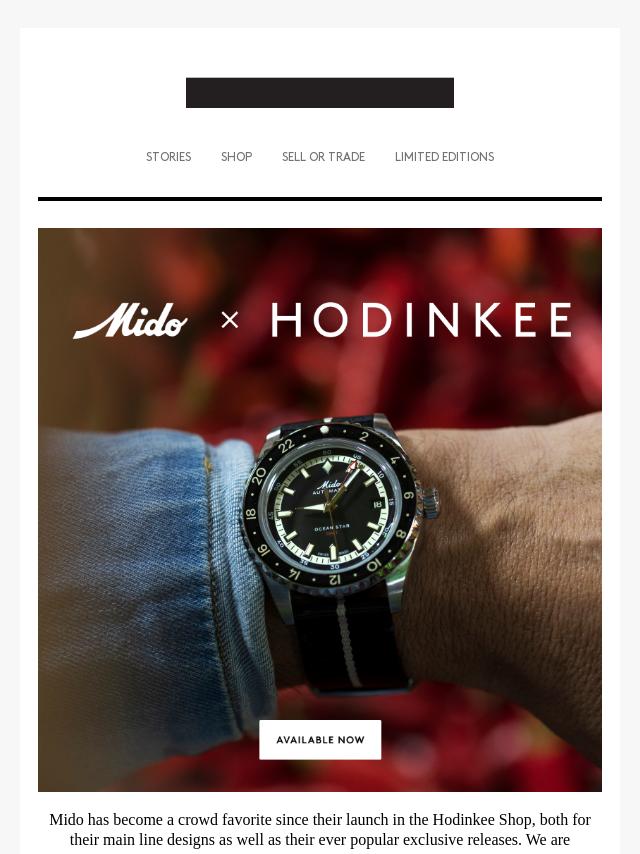The image size is (640, 854).
Task: Click the Available Now button
Action: click(x=320, y=740)
